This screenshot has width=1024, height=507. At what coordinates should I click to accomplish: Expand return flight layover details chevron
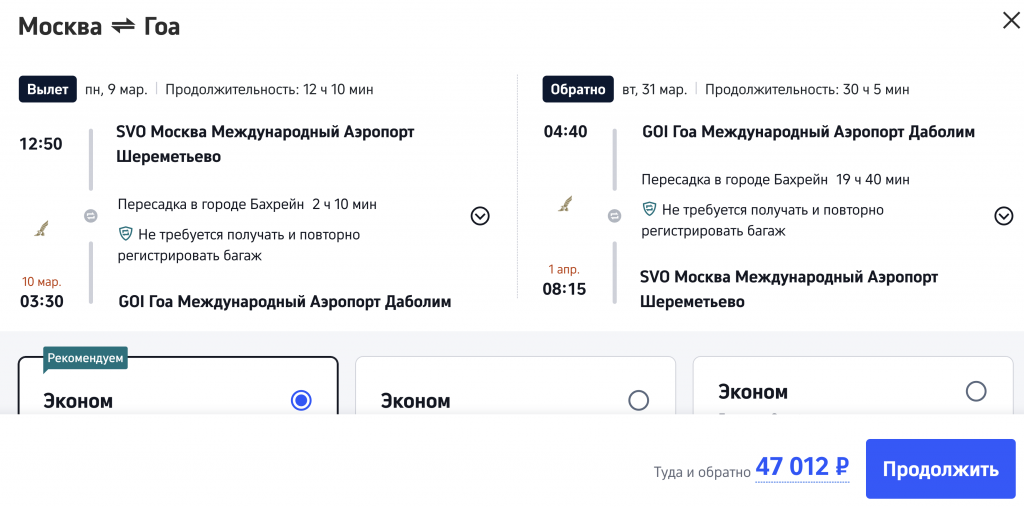tap(1004, 216)
